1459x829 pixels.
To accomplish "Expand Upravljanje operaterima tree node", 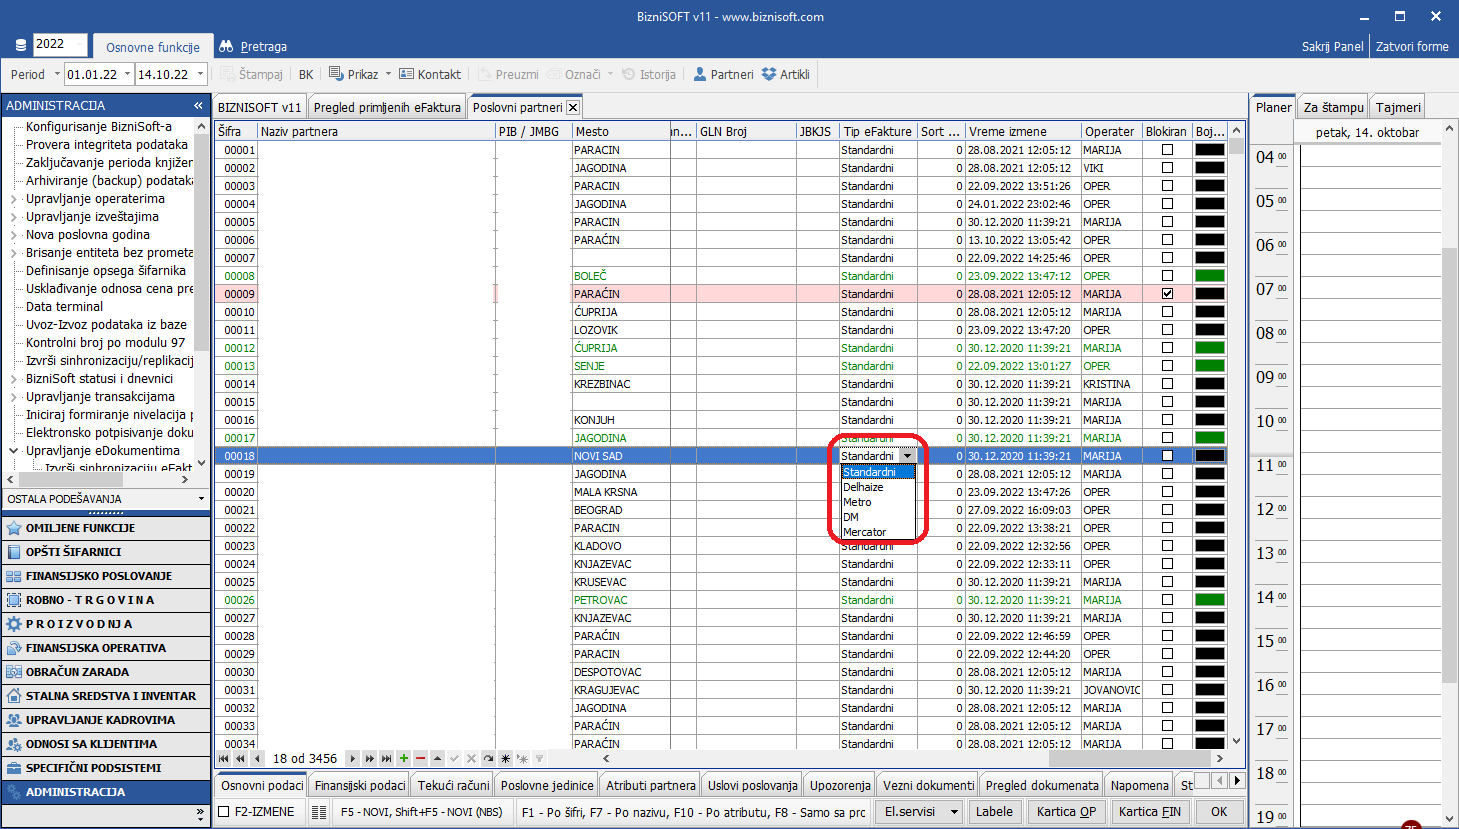I will point(14,199).
